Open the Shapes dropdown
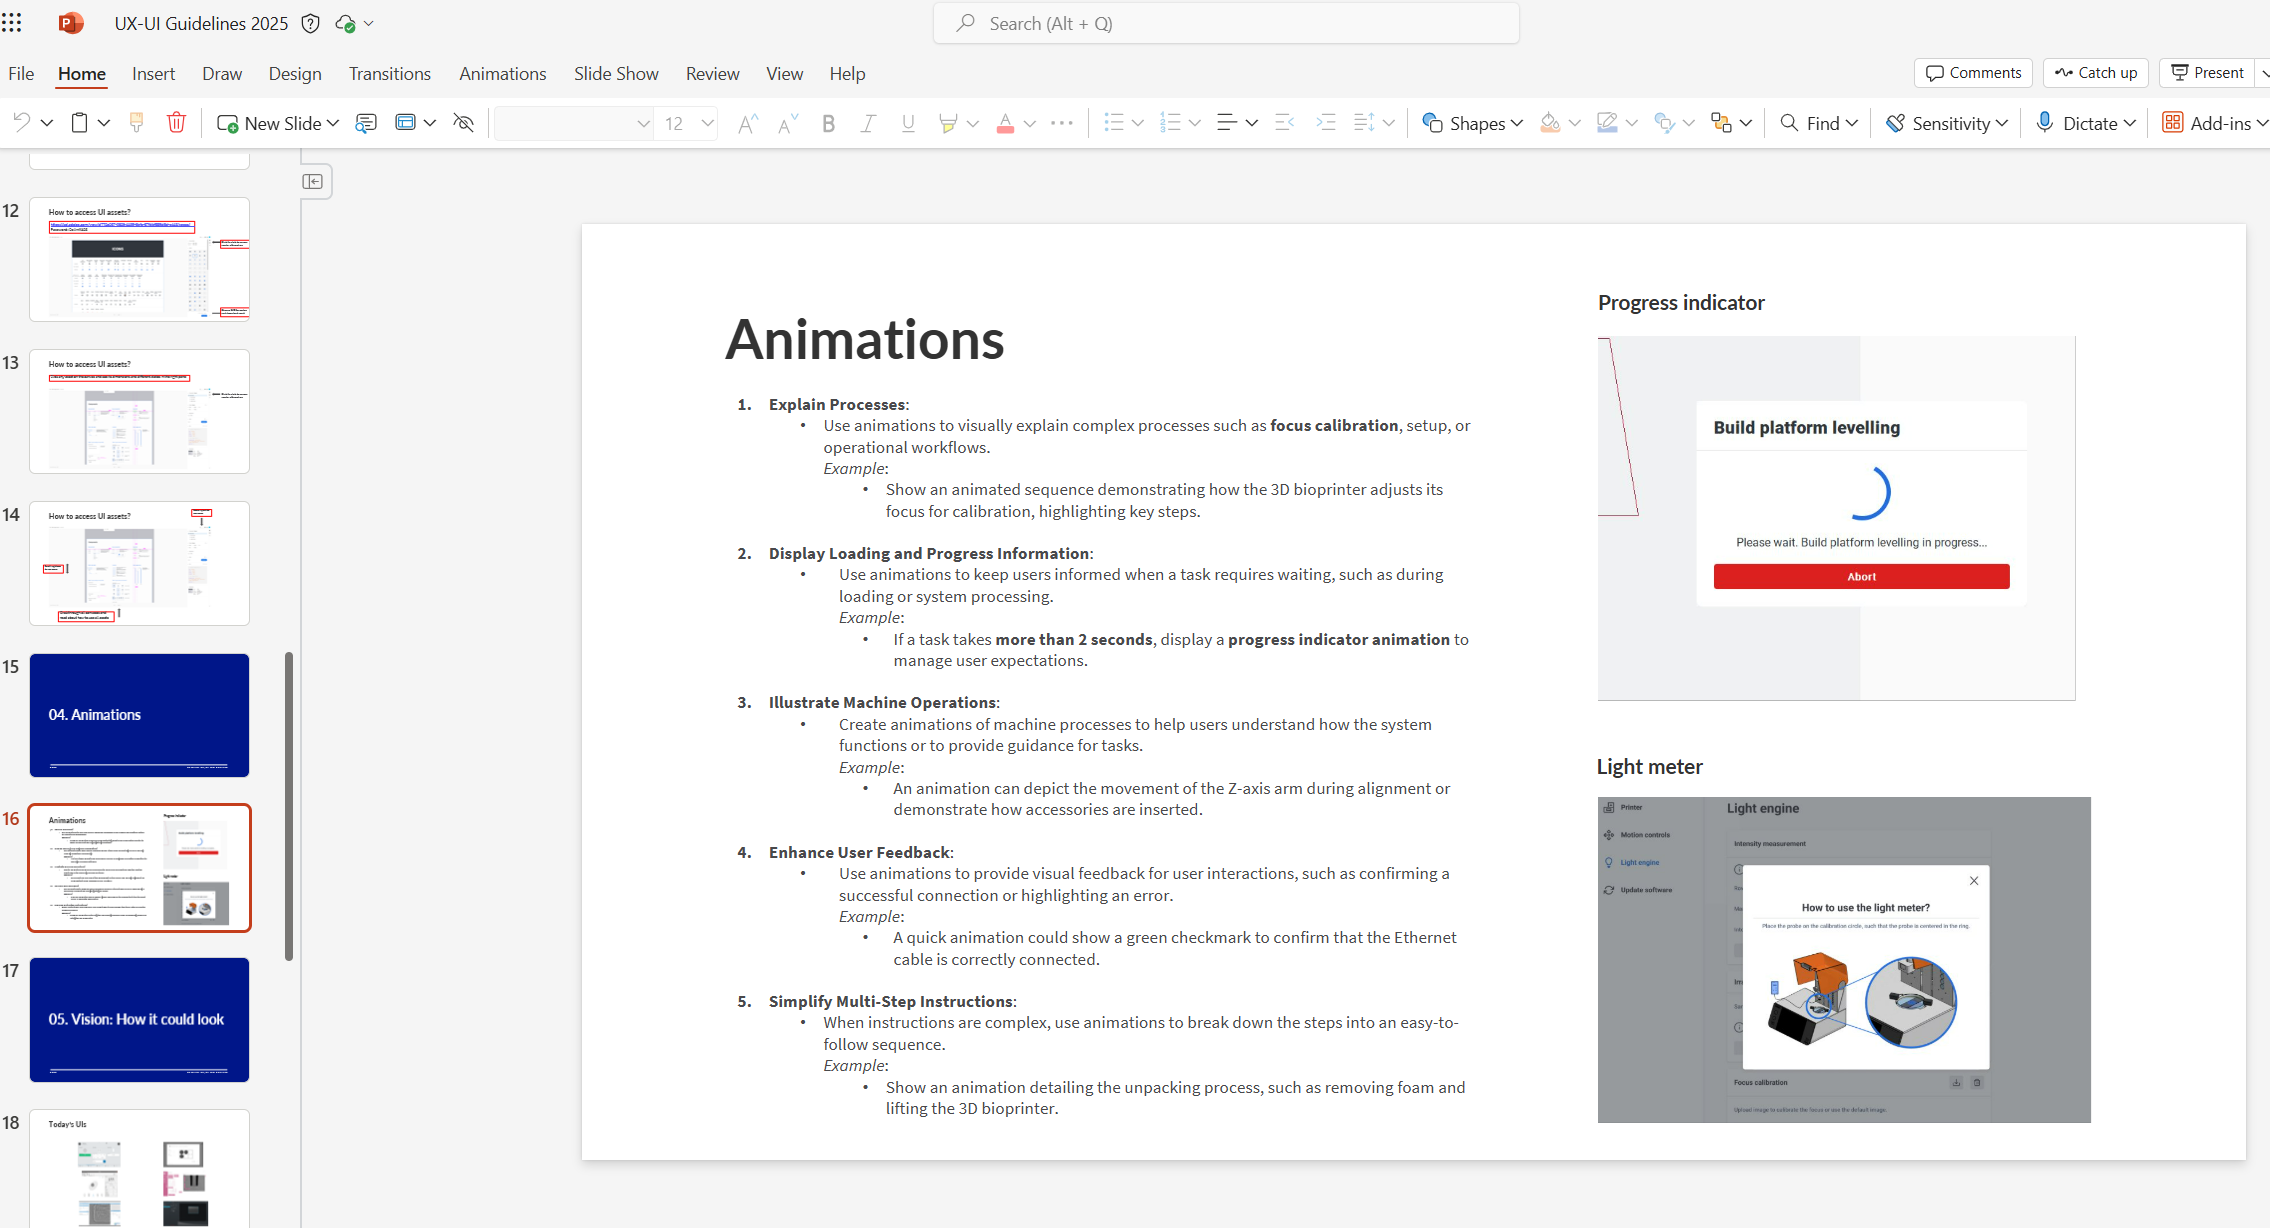Screen dimensions: 2270x1228 pyautogui.click(x=1472, y=122)
